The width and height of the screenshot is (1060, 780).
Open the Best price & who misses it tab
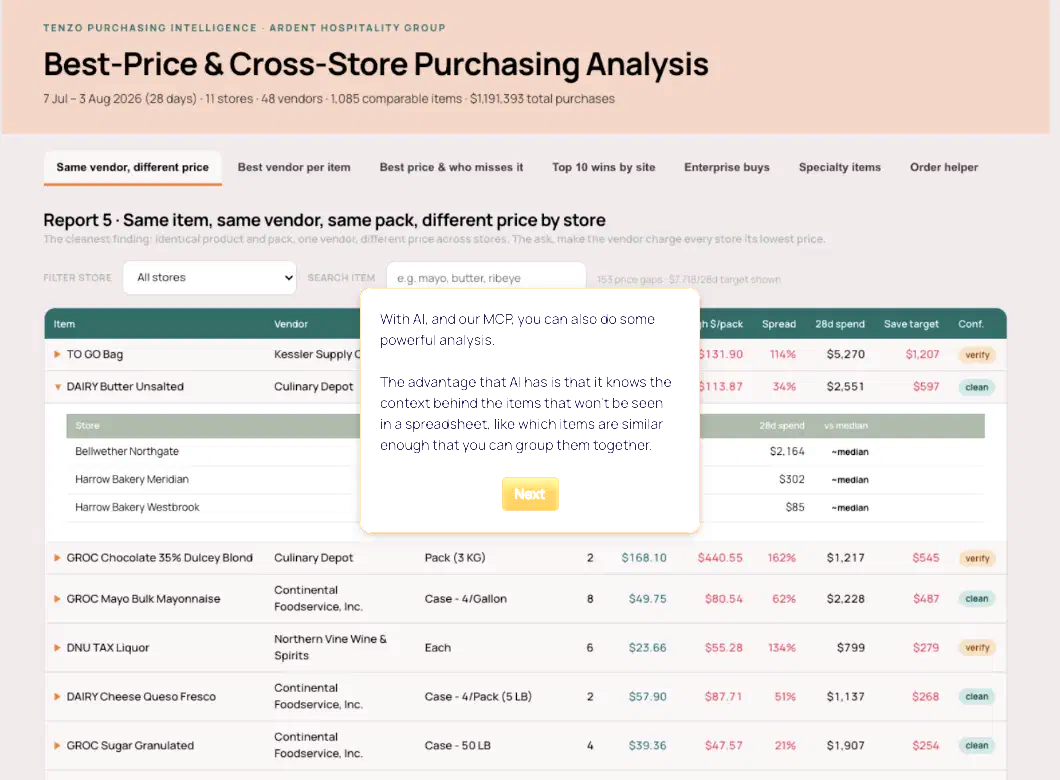pyautogui.click(x=451, y=167)
